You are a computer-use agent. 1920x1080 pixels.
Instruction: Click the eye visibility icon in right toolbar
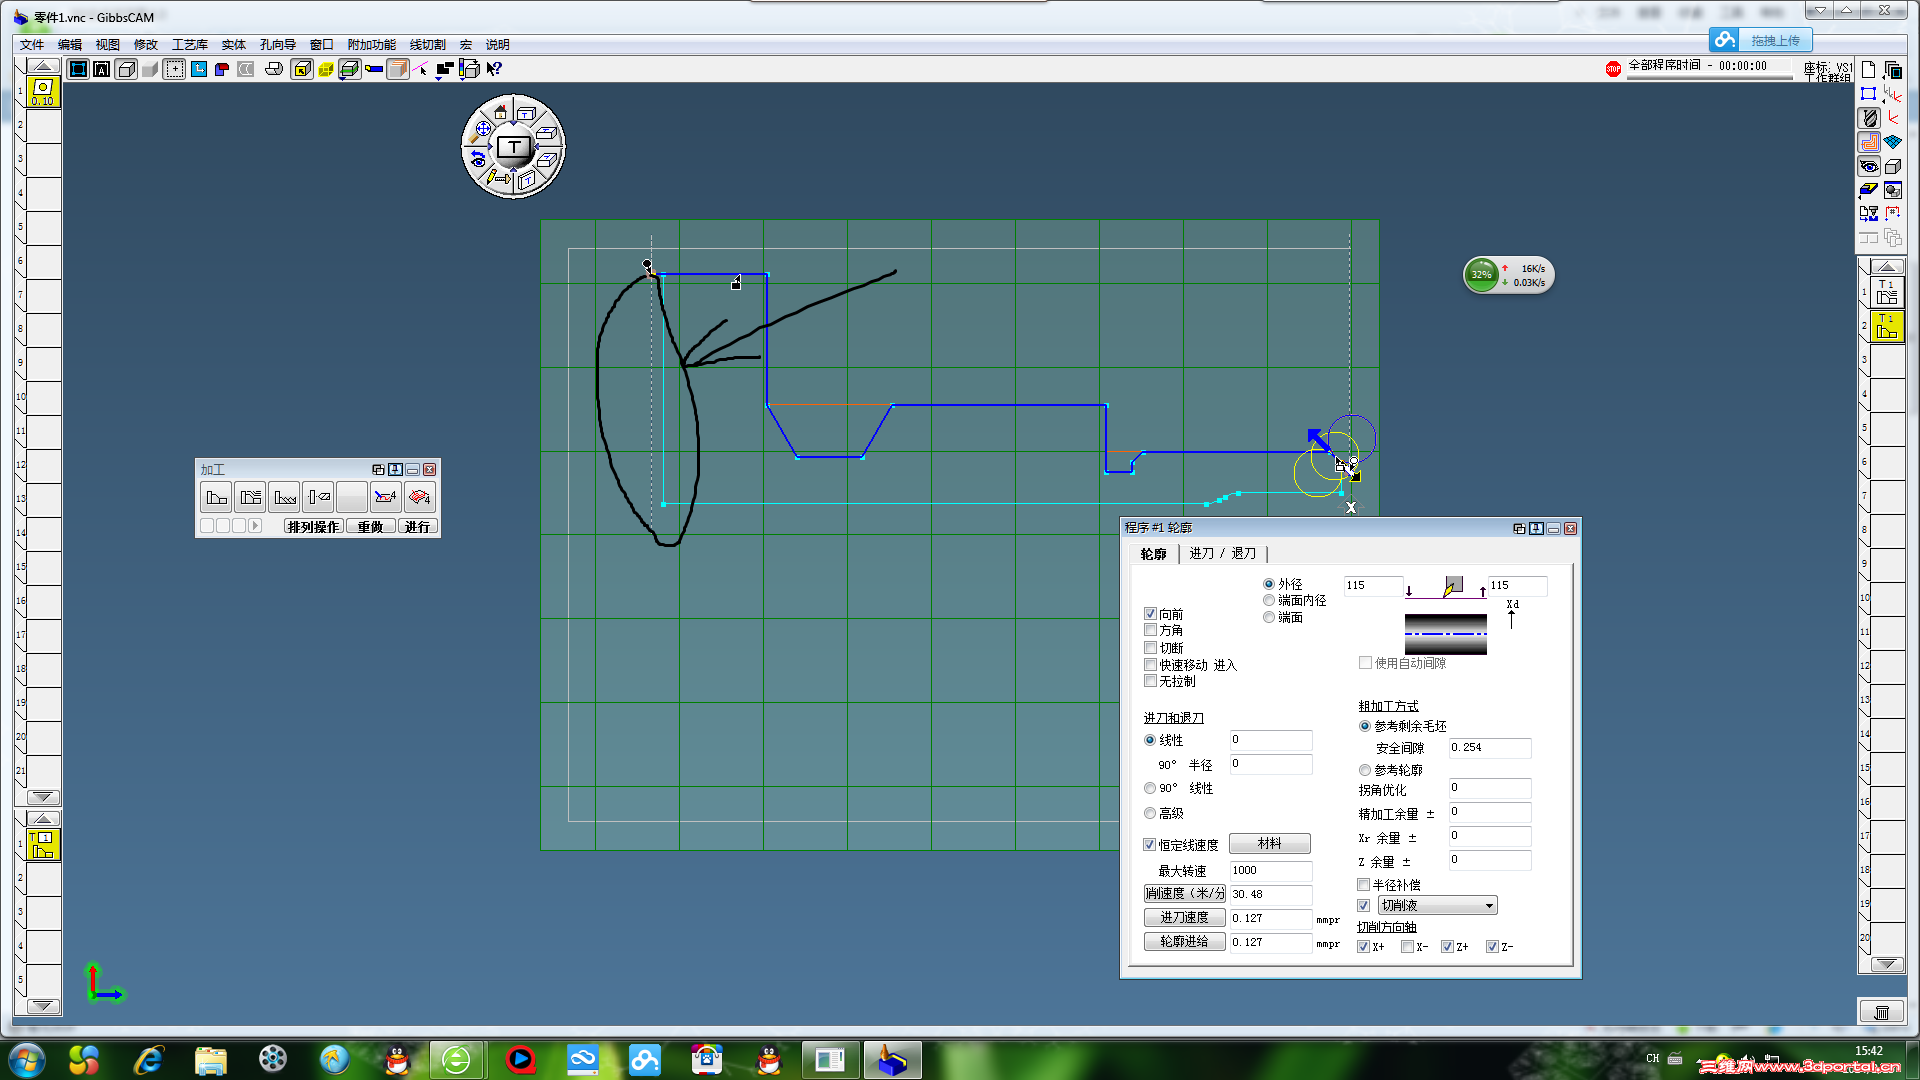point(1869,166)
